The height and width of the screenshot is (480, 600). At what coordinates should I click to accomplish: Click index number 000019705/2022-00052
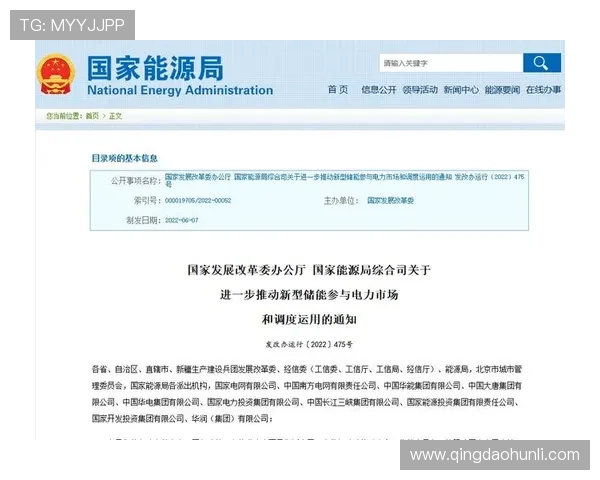point(198,201)
